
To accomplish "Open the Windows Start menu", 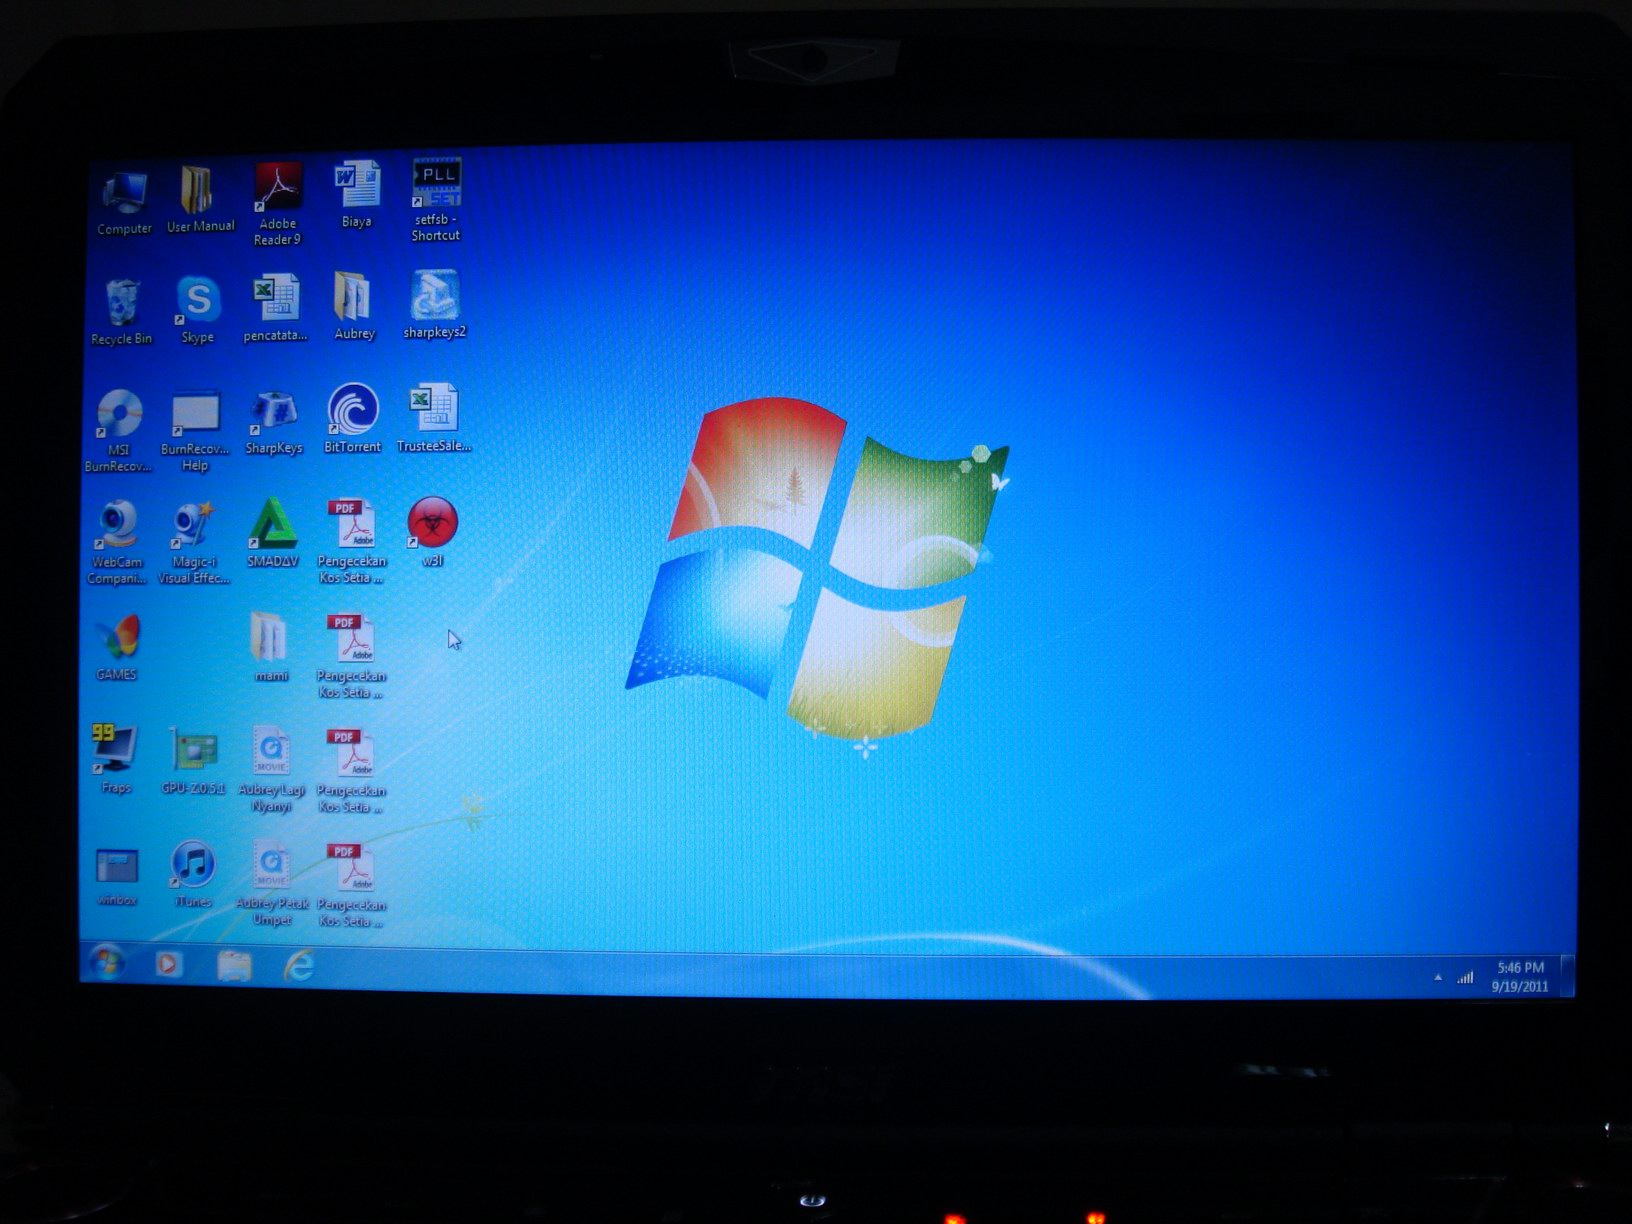I will [x=107, y=963].
